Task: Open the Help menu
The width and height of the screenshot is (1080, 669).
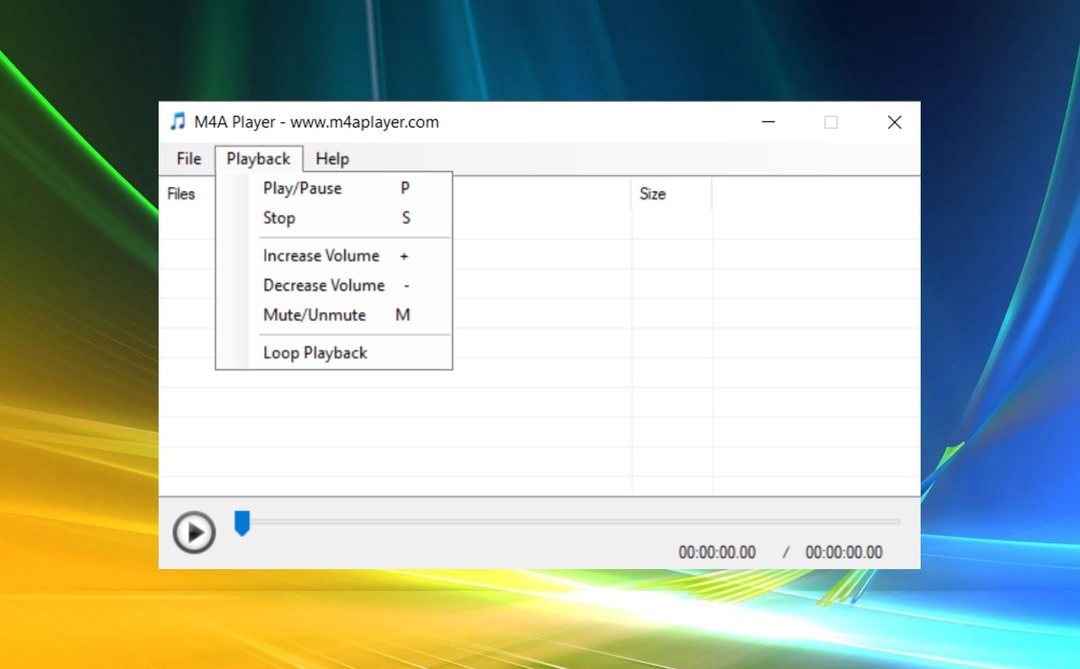Action: pos(332,158)
